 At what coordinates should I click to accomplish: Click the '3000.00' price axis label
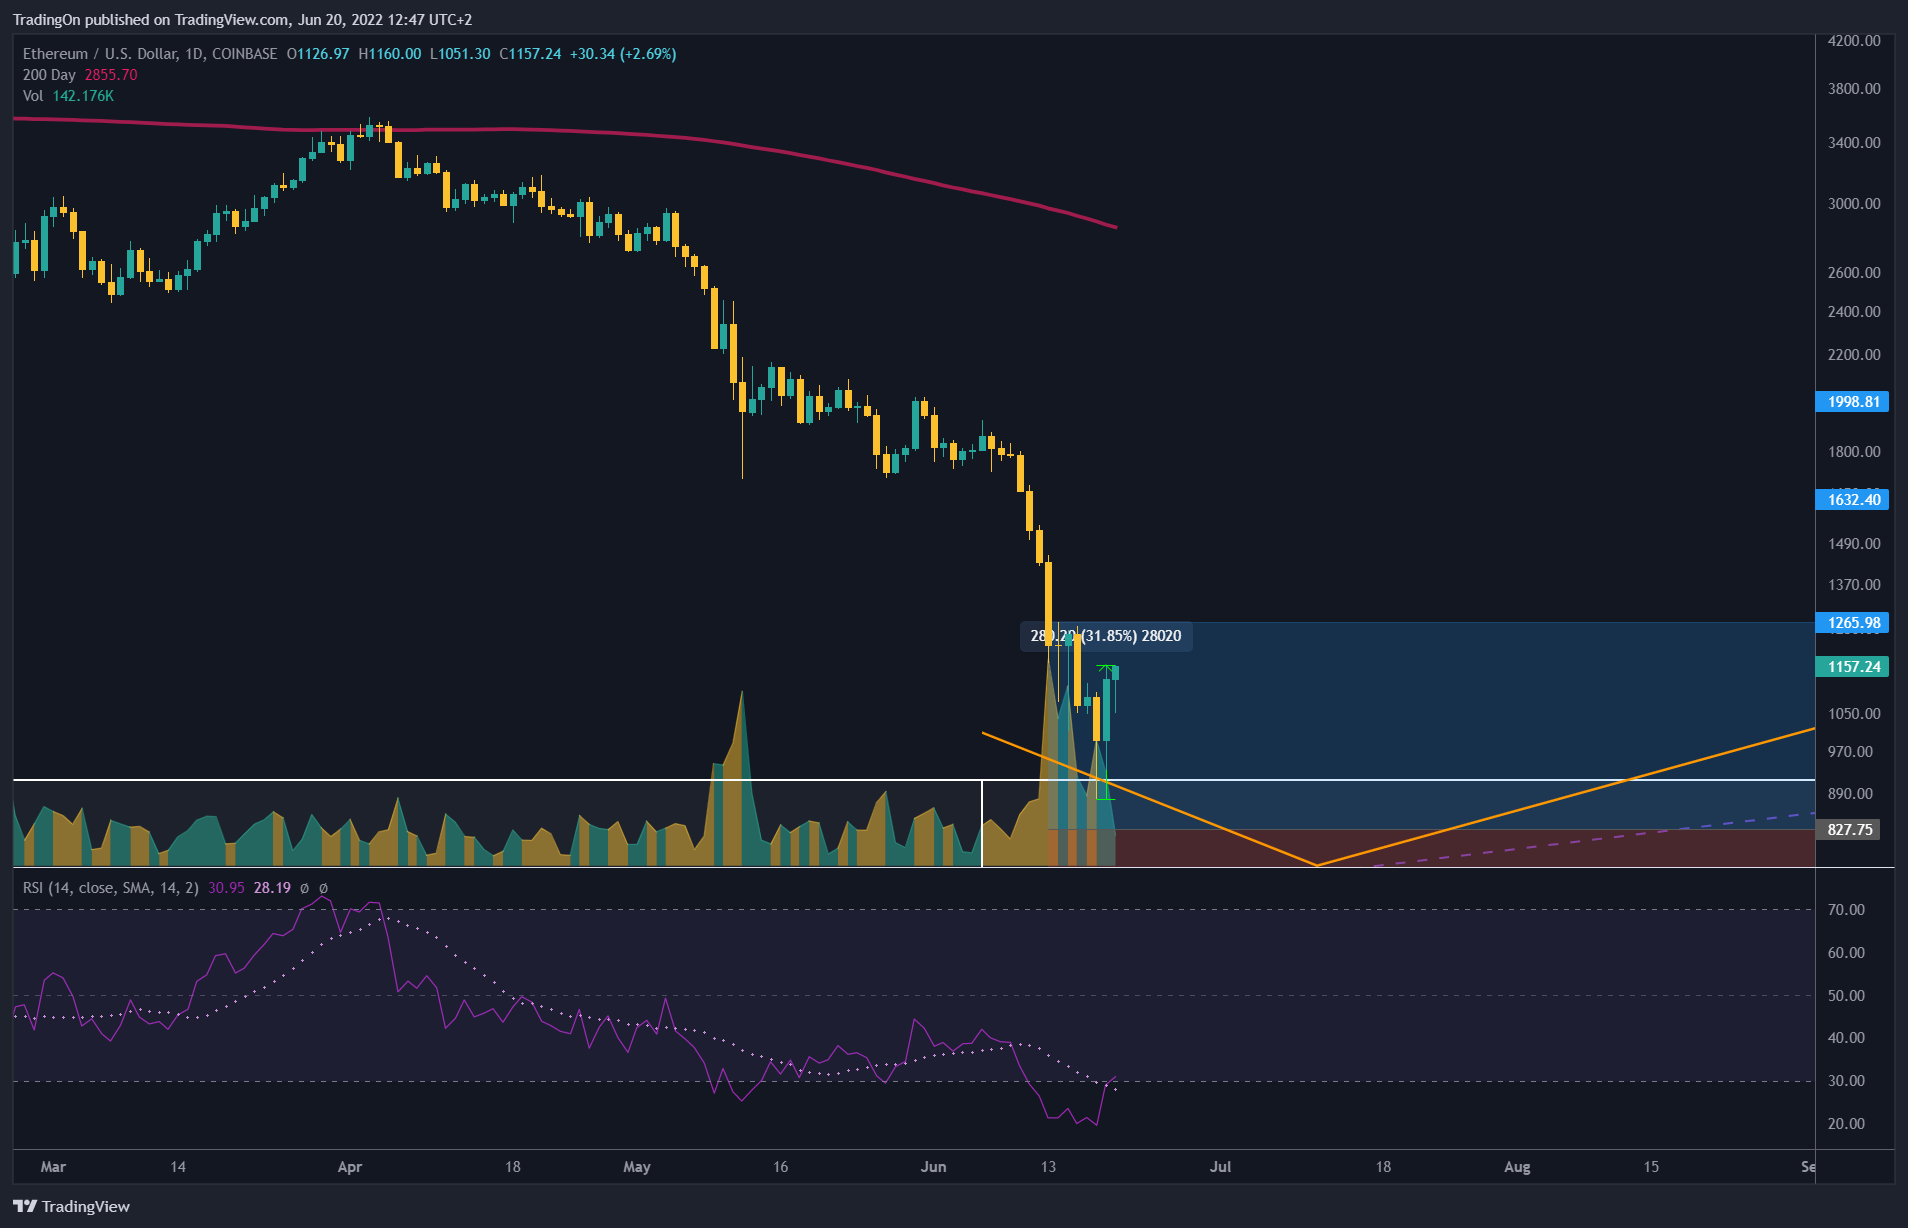(1853, 204)
